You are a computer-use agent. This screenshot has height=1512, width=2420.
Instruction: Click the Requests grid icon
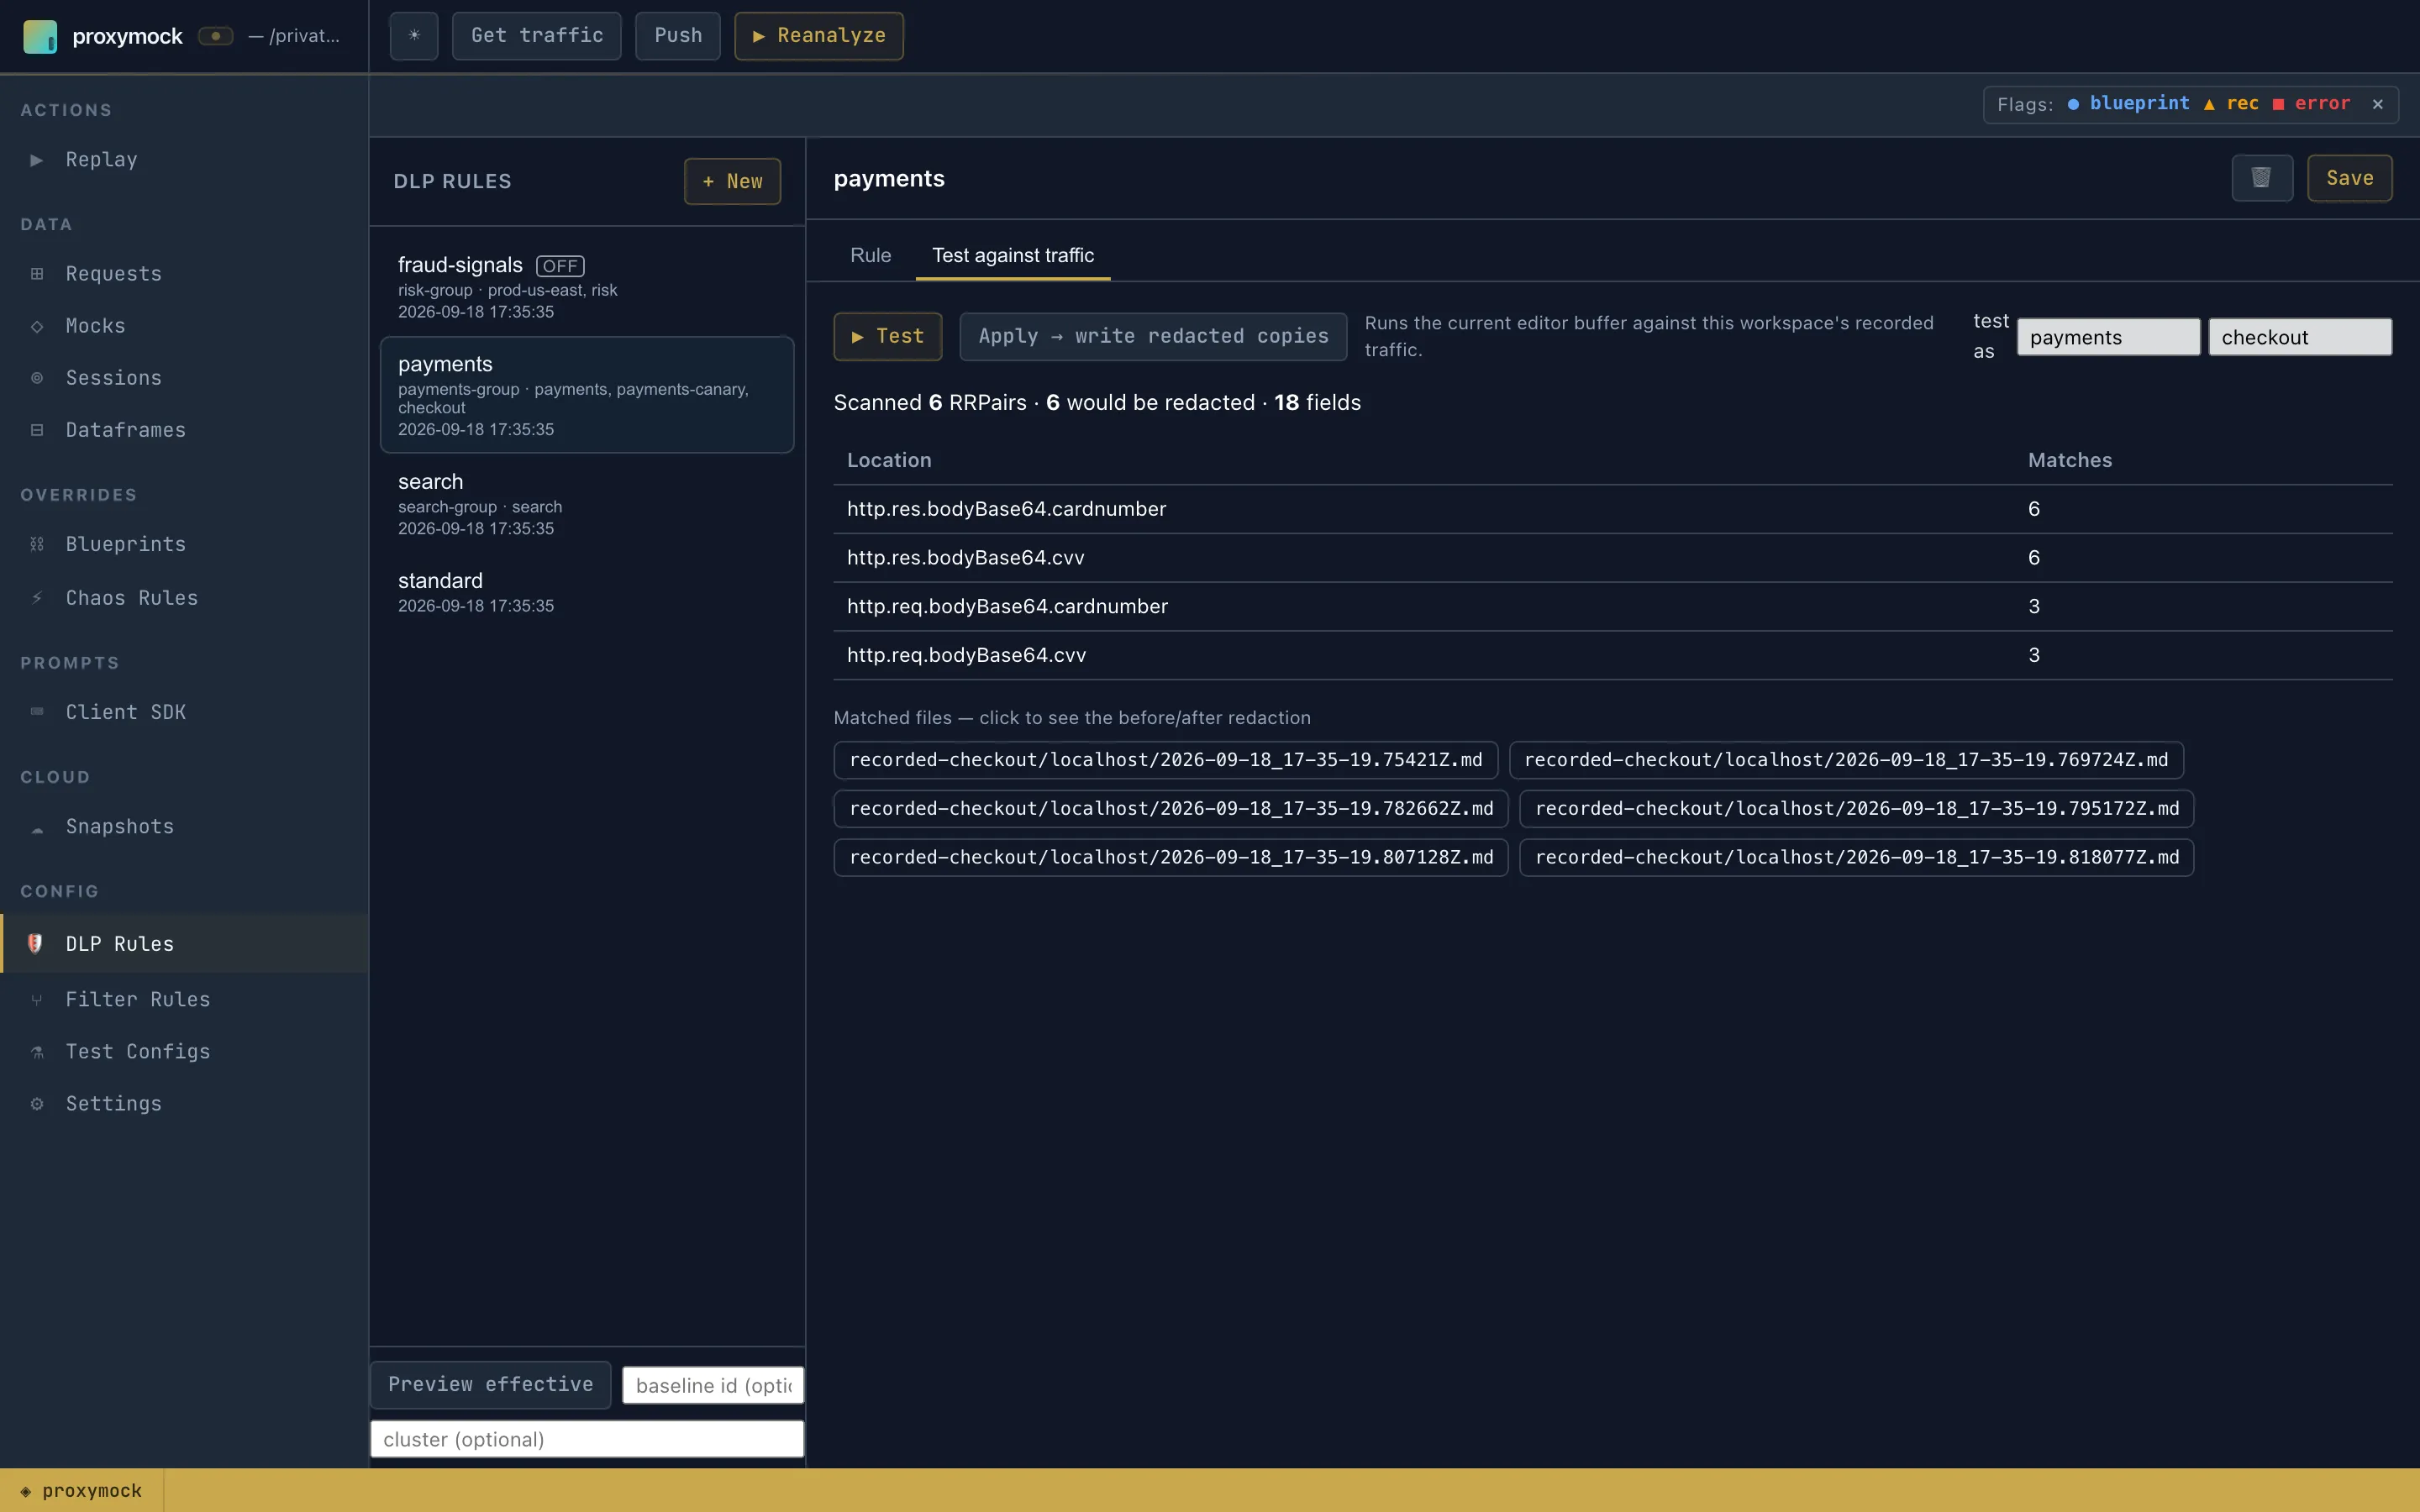37,274
